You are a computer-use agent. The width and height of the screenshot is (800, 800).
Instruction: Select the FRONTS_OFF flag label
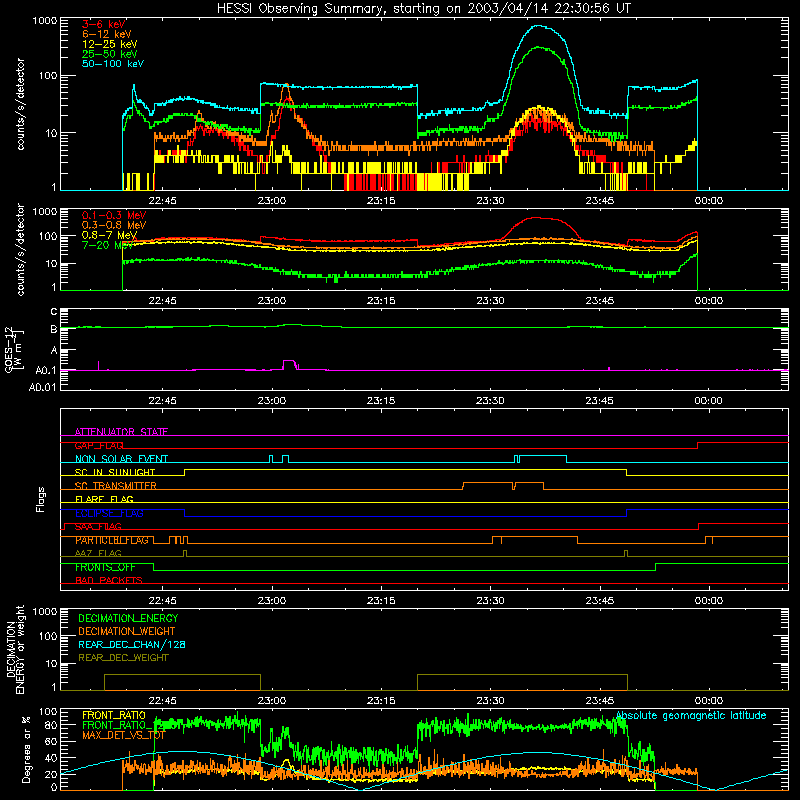pos(105,567)
